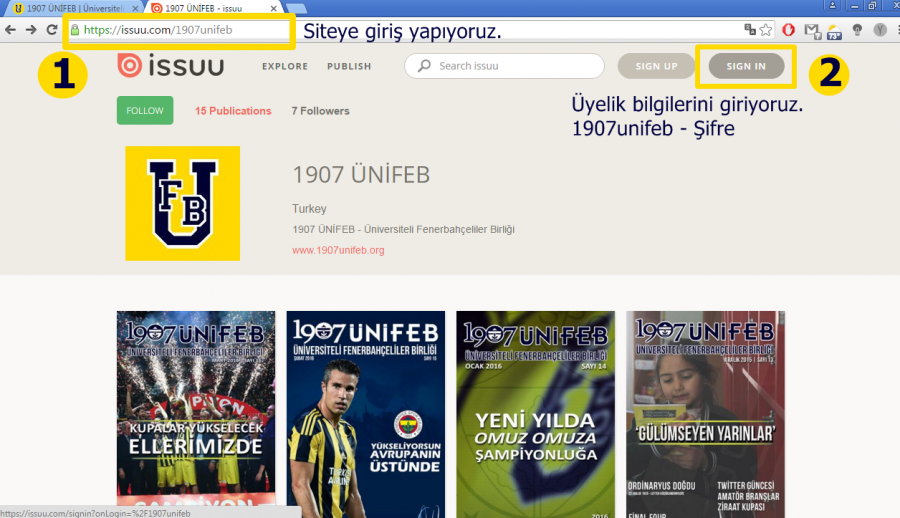Open the Gmail checker extension icon
This screenshot has width=900, height=518.
(x=811, y=30)
